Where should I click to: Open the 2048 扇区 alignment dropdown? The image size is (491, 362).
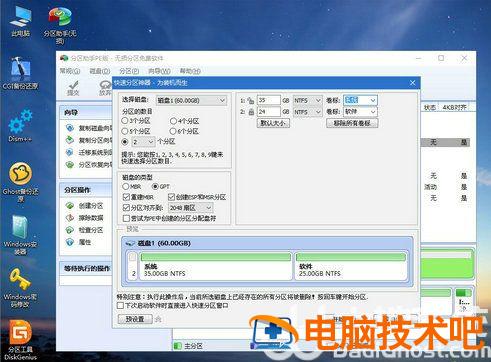tap(190, 208)
